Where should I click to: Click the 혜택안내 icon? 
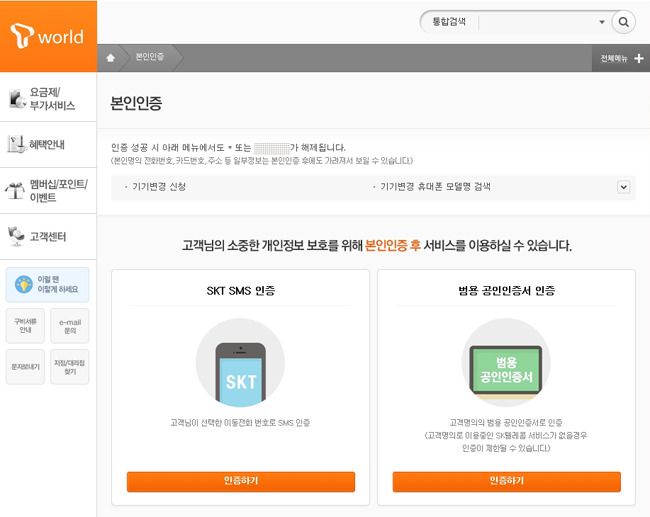tap(17, 144)
